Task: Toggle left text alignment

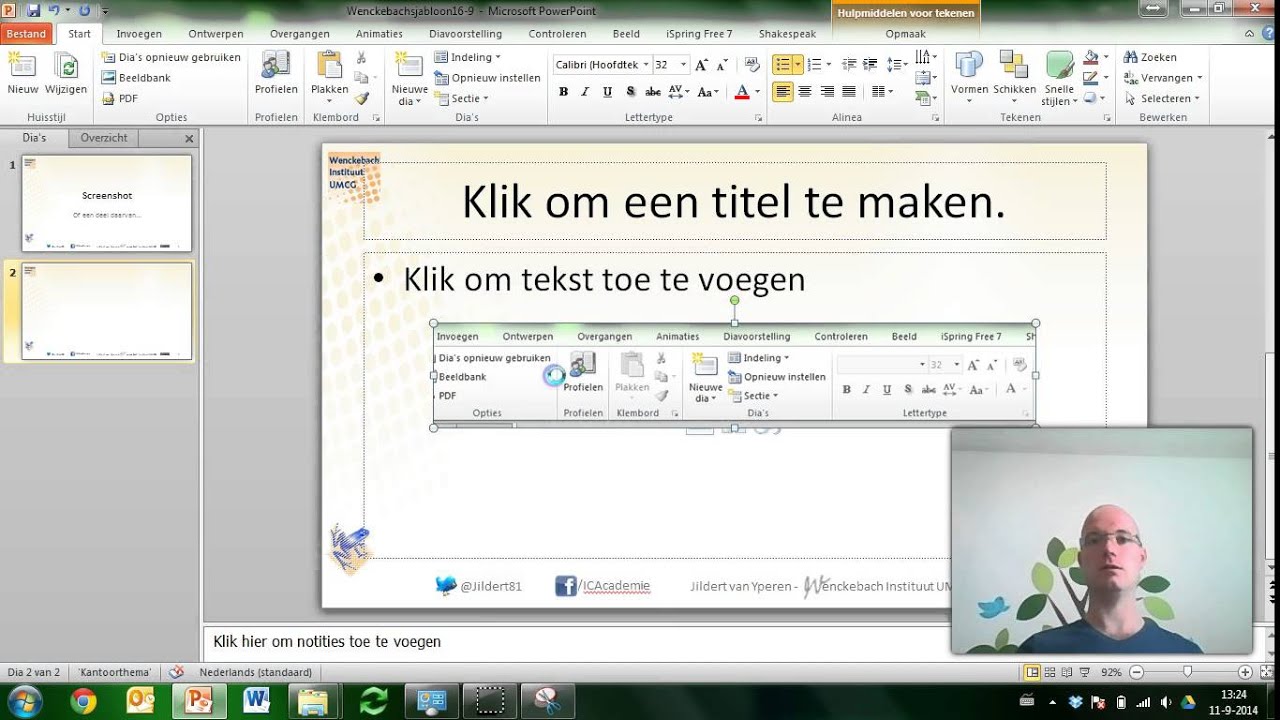Action: coord(782,91)
